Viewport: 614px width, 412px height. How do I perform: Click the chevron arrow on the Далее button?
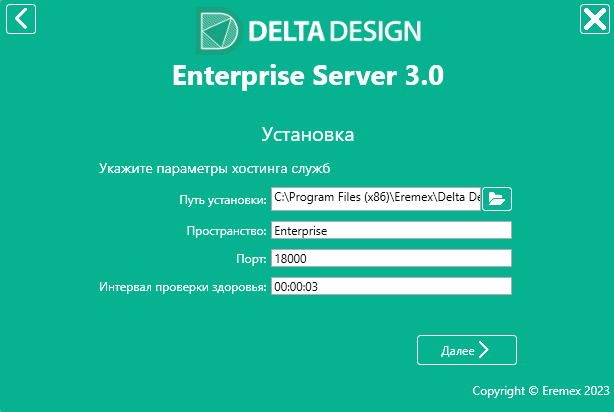(x=484, y=350)
